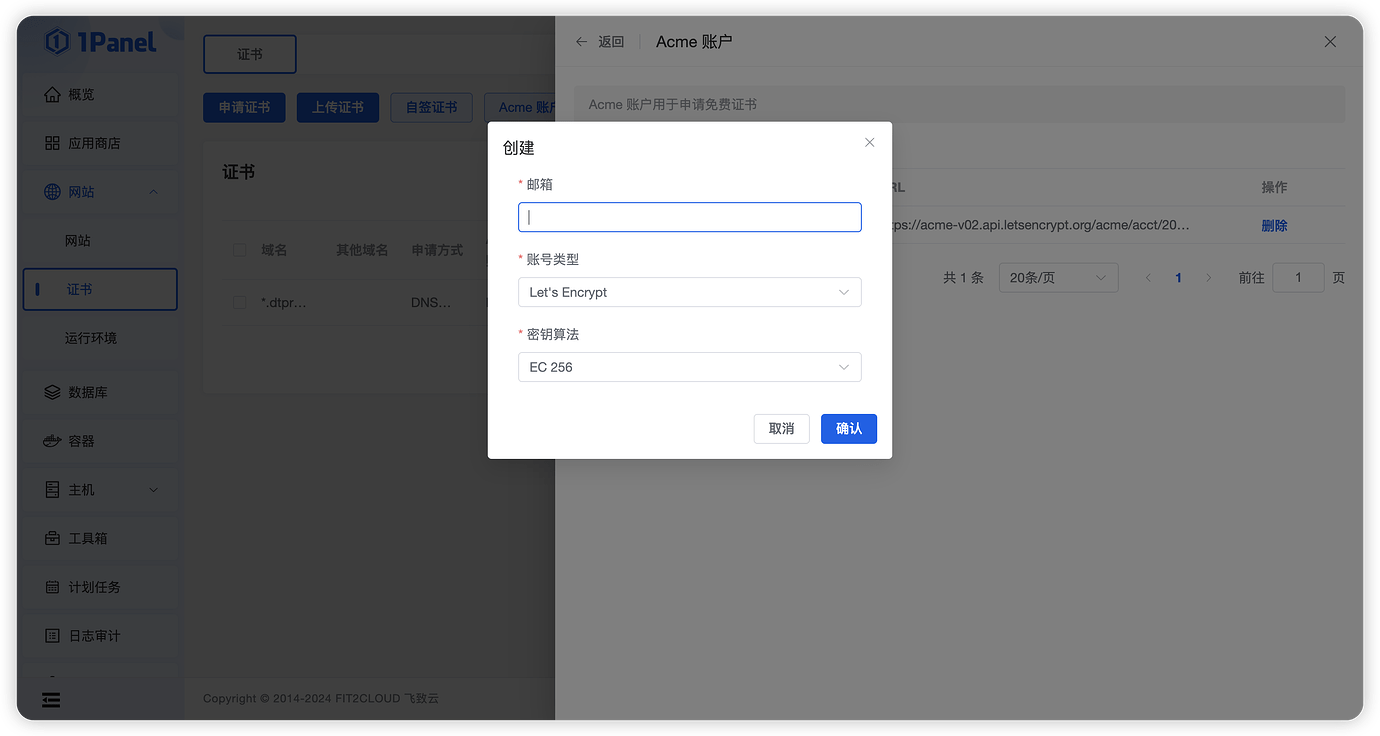The image size is (1380, 736).
Task: Confirm creation with the 确认 button
Action: coord(848,428)
